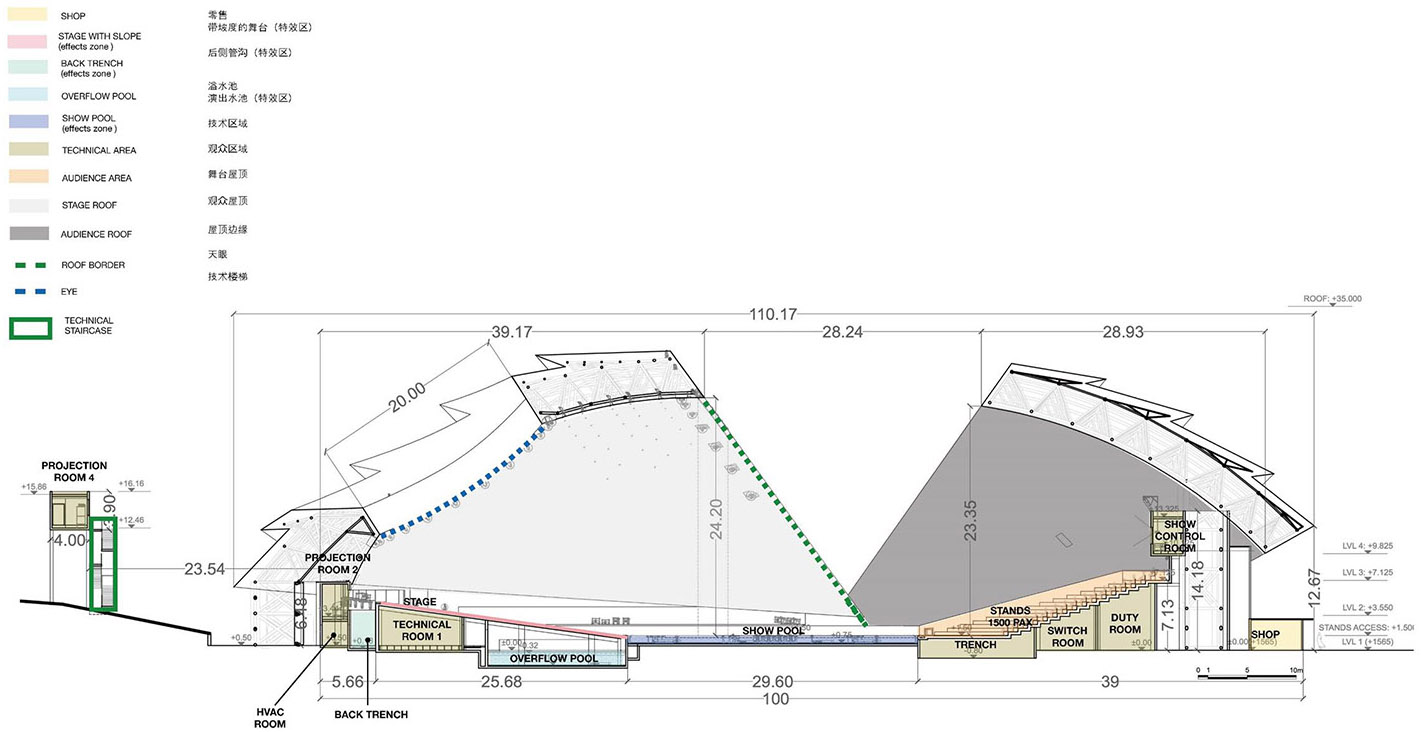Click the 'EYE' legend label
This screenshot has width=1421, height=732.
click(69, 292)
